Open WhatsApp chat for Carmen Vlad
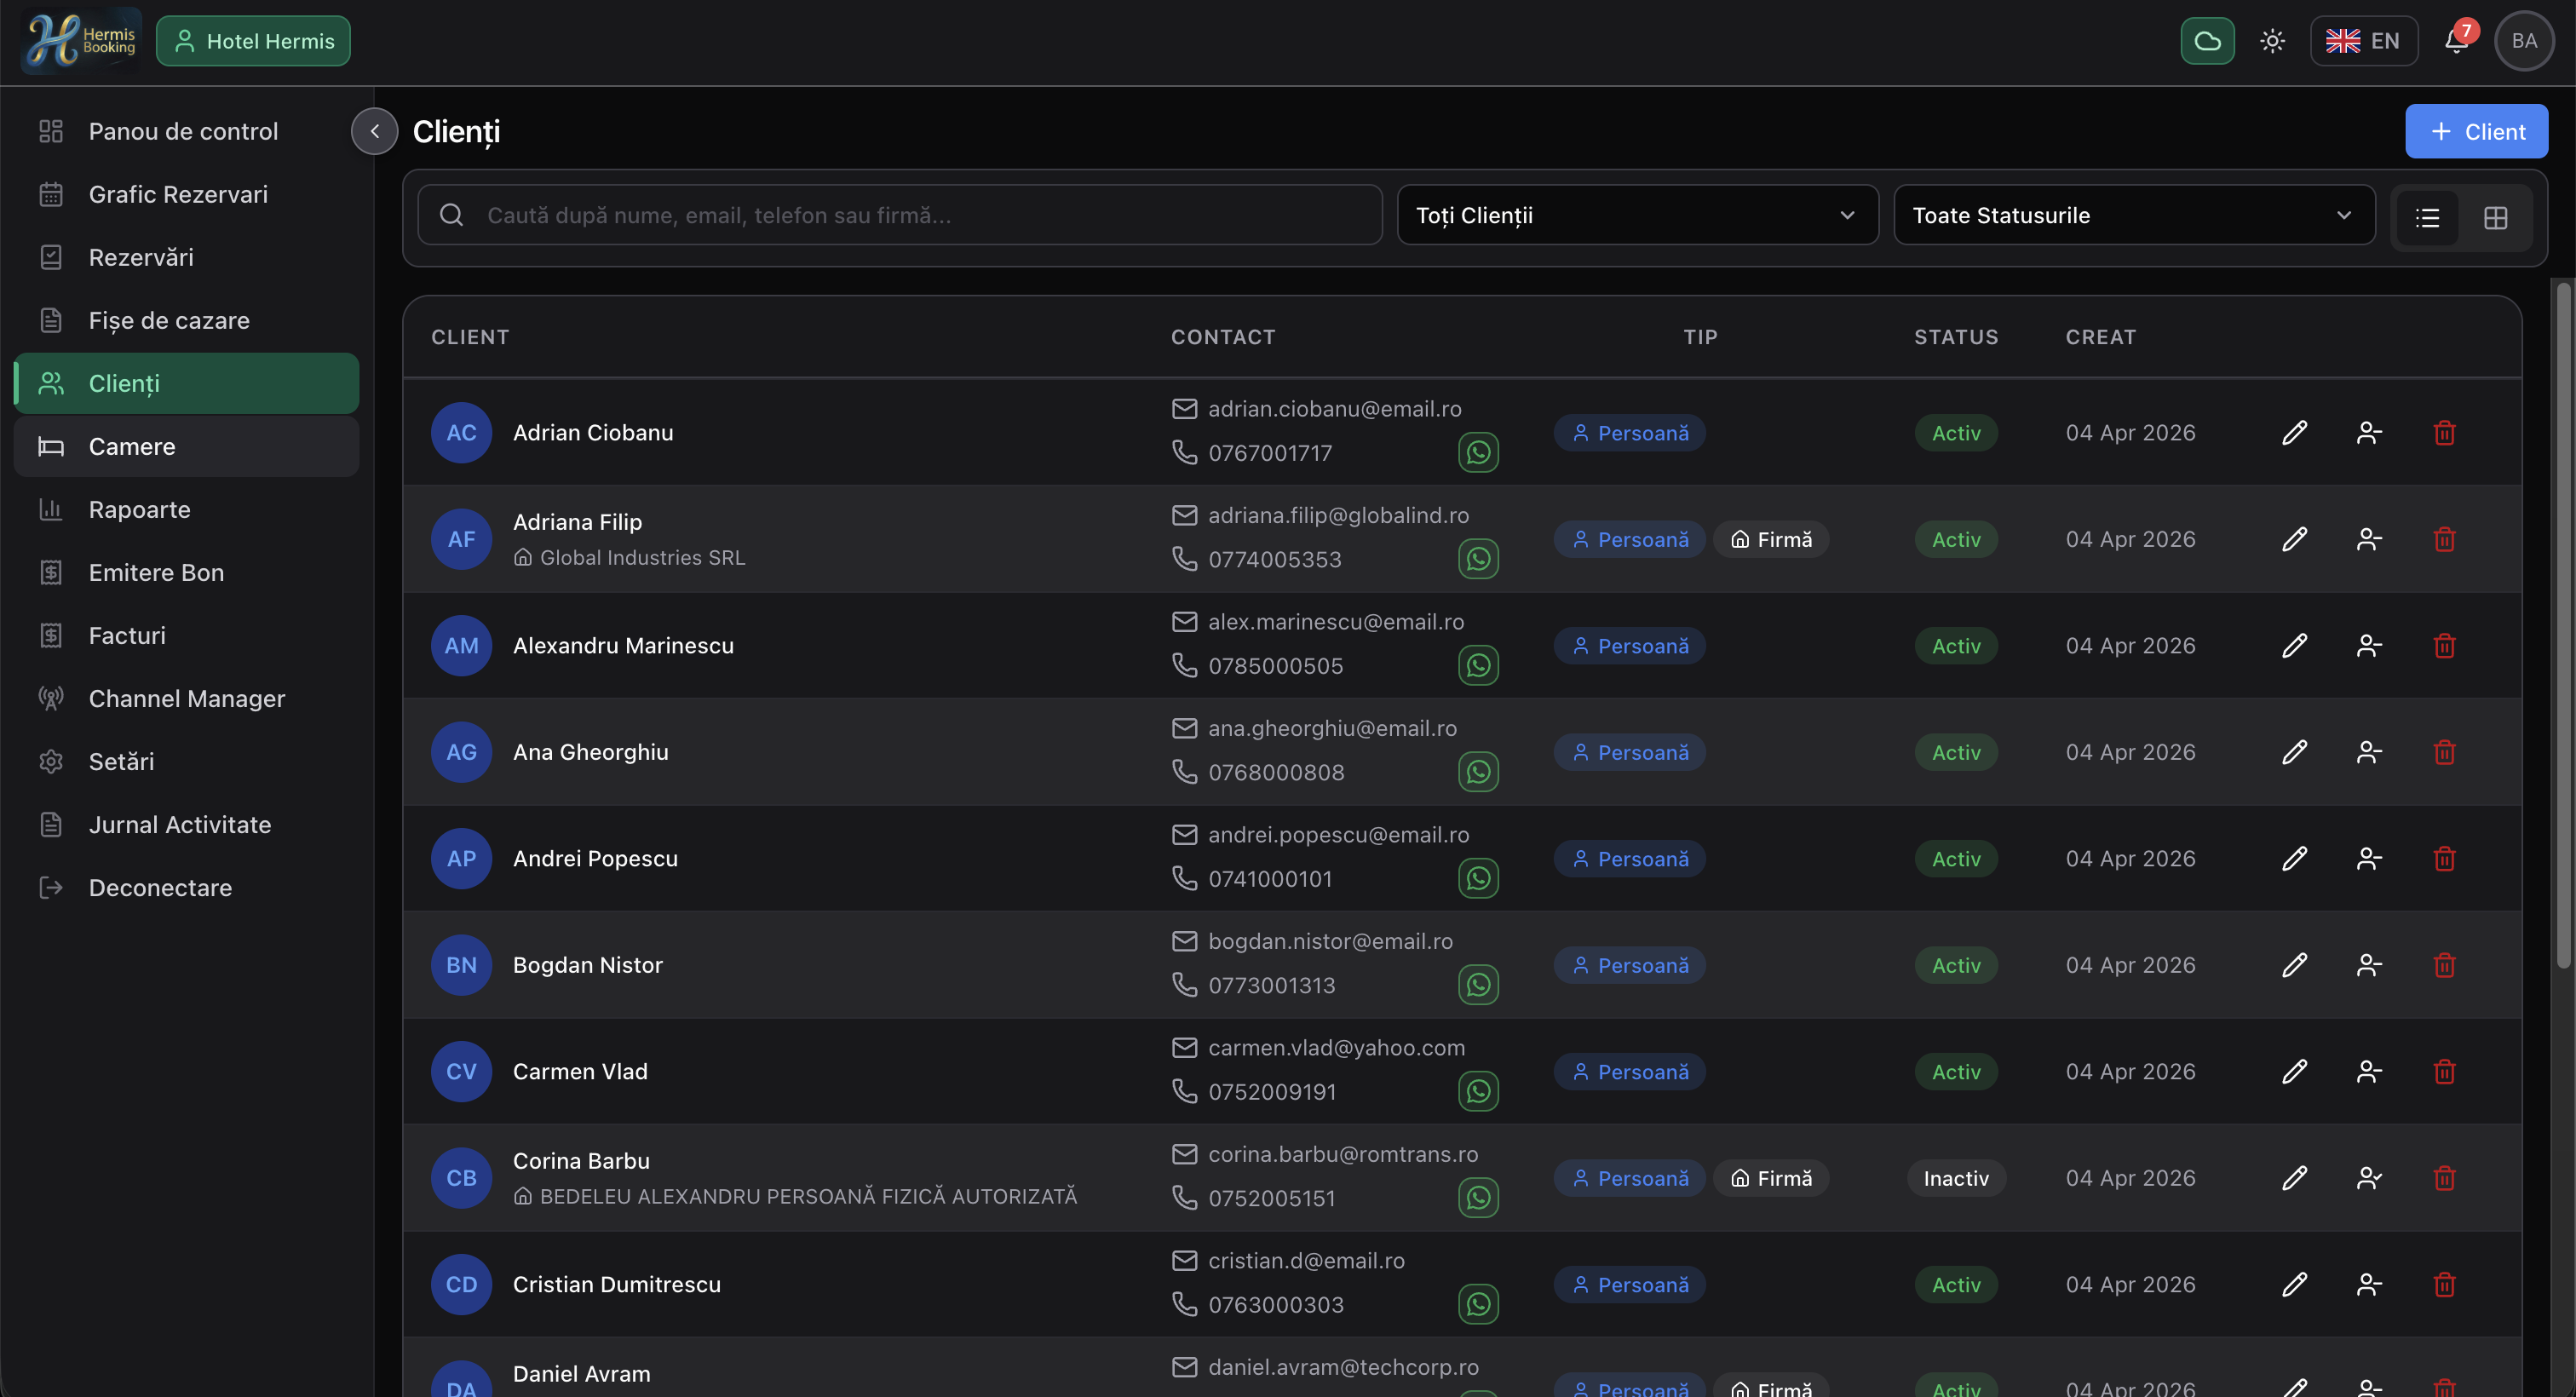This screenshot has height=1397, width=2576. [1479, 1090]
